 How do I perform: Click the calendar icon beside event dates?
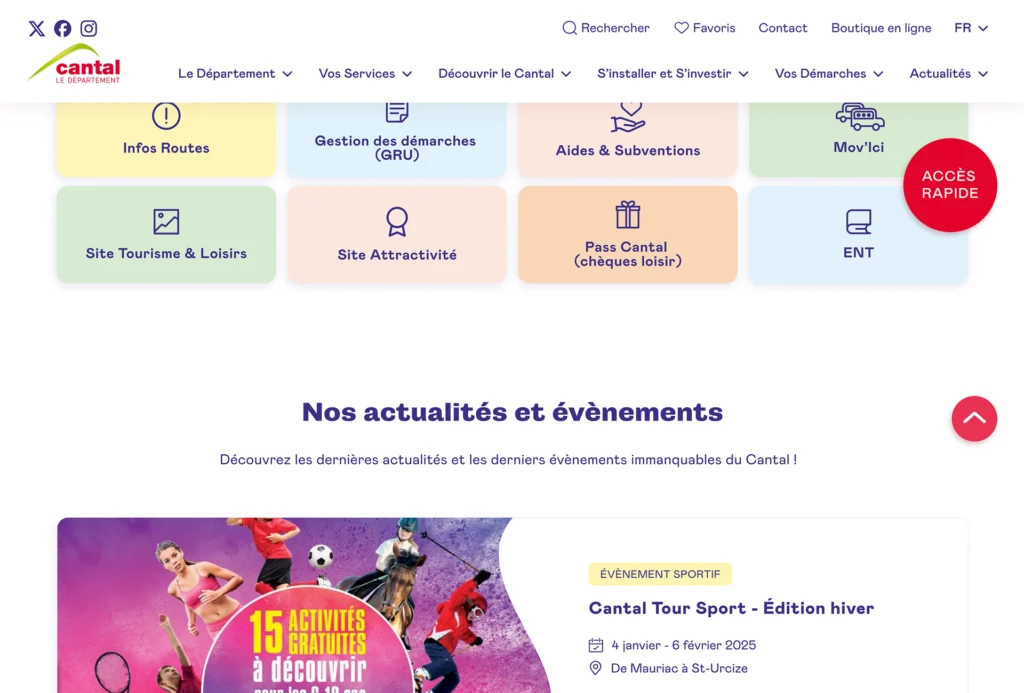point(596,645)
